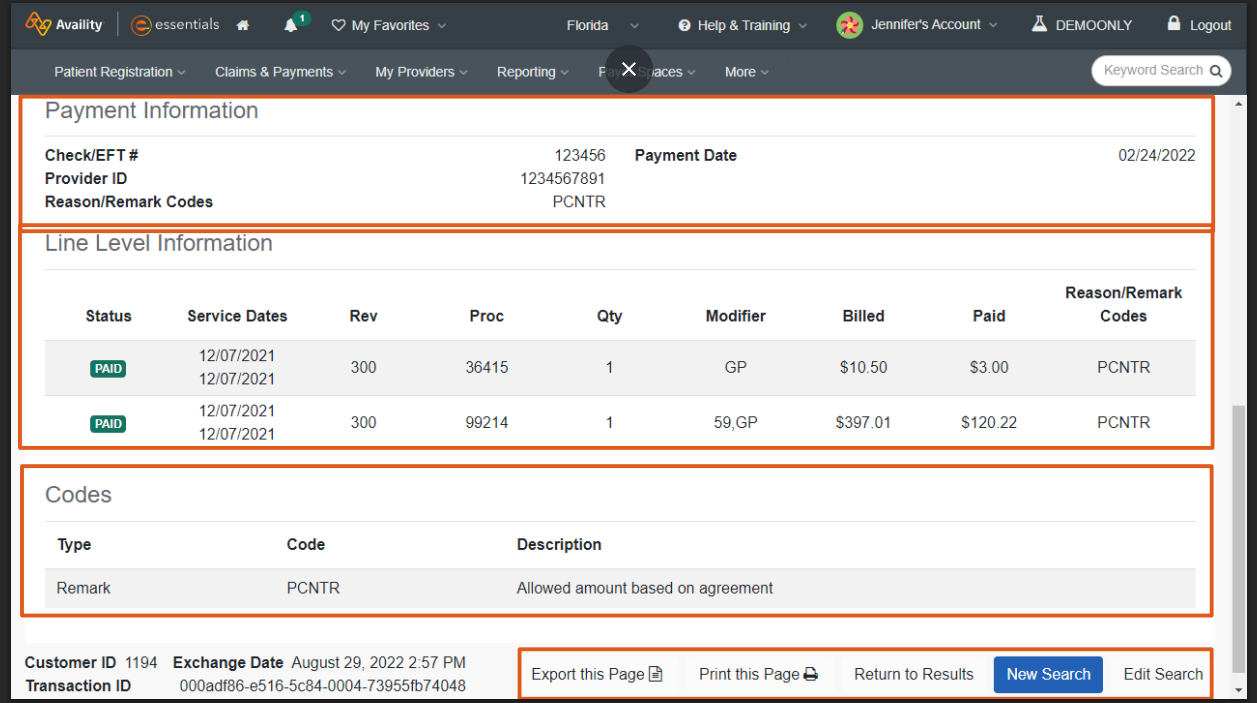The image size is (1257, 703).
Task: Click inside the Keyword Search field
Action: [x=1150, y=71]
